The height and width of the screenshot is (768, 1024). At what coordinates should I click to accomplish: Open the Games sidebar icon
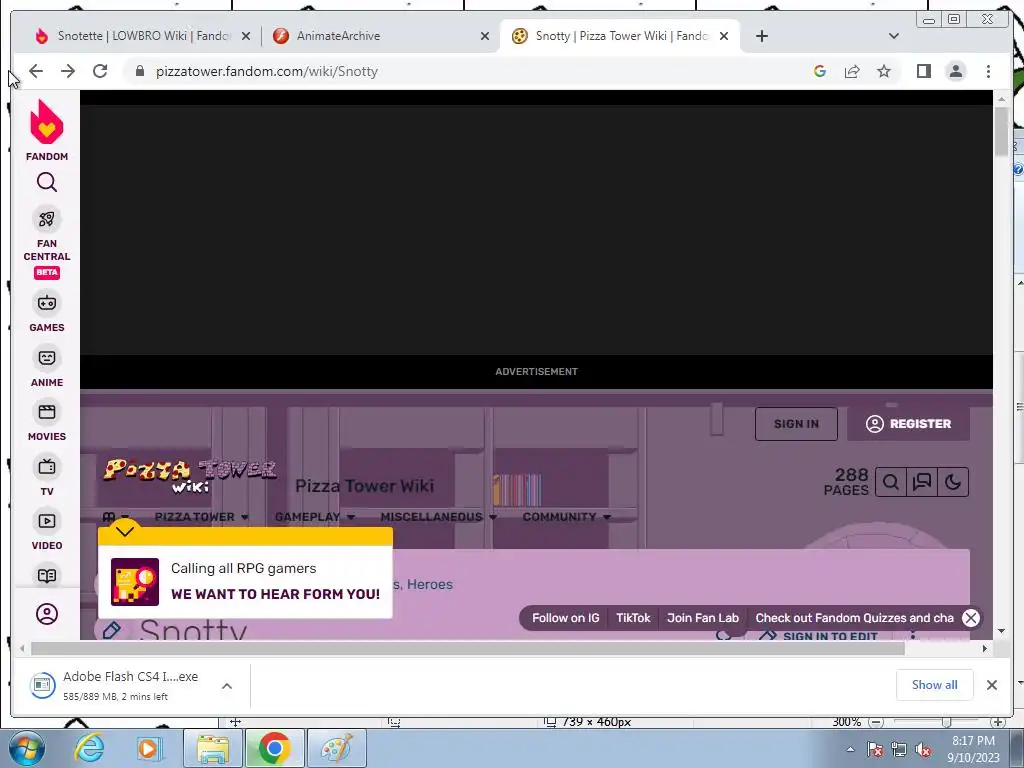tap(46, 303)
